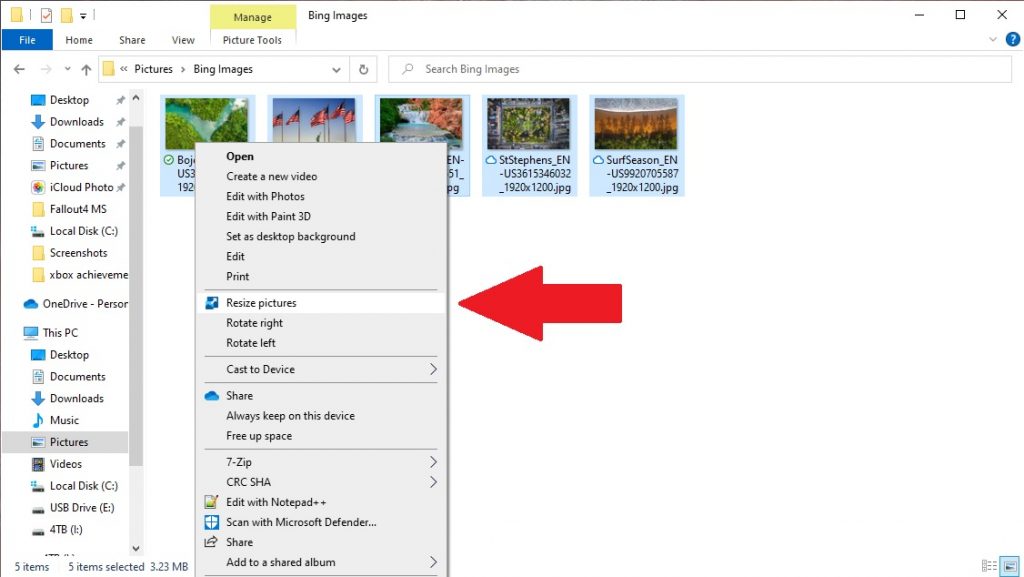Choose Scan with Microsoft Defender
The width and height of the screenshot is (1024, 577).
pos(321,522)
